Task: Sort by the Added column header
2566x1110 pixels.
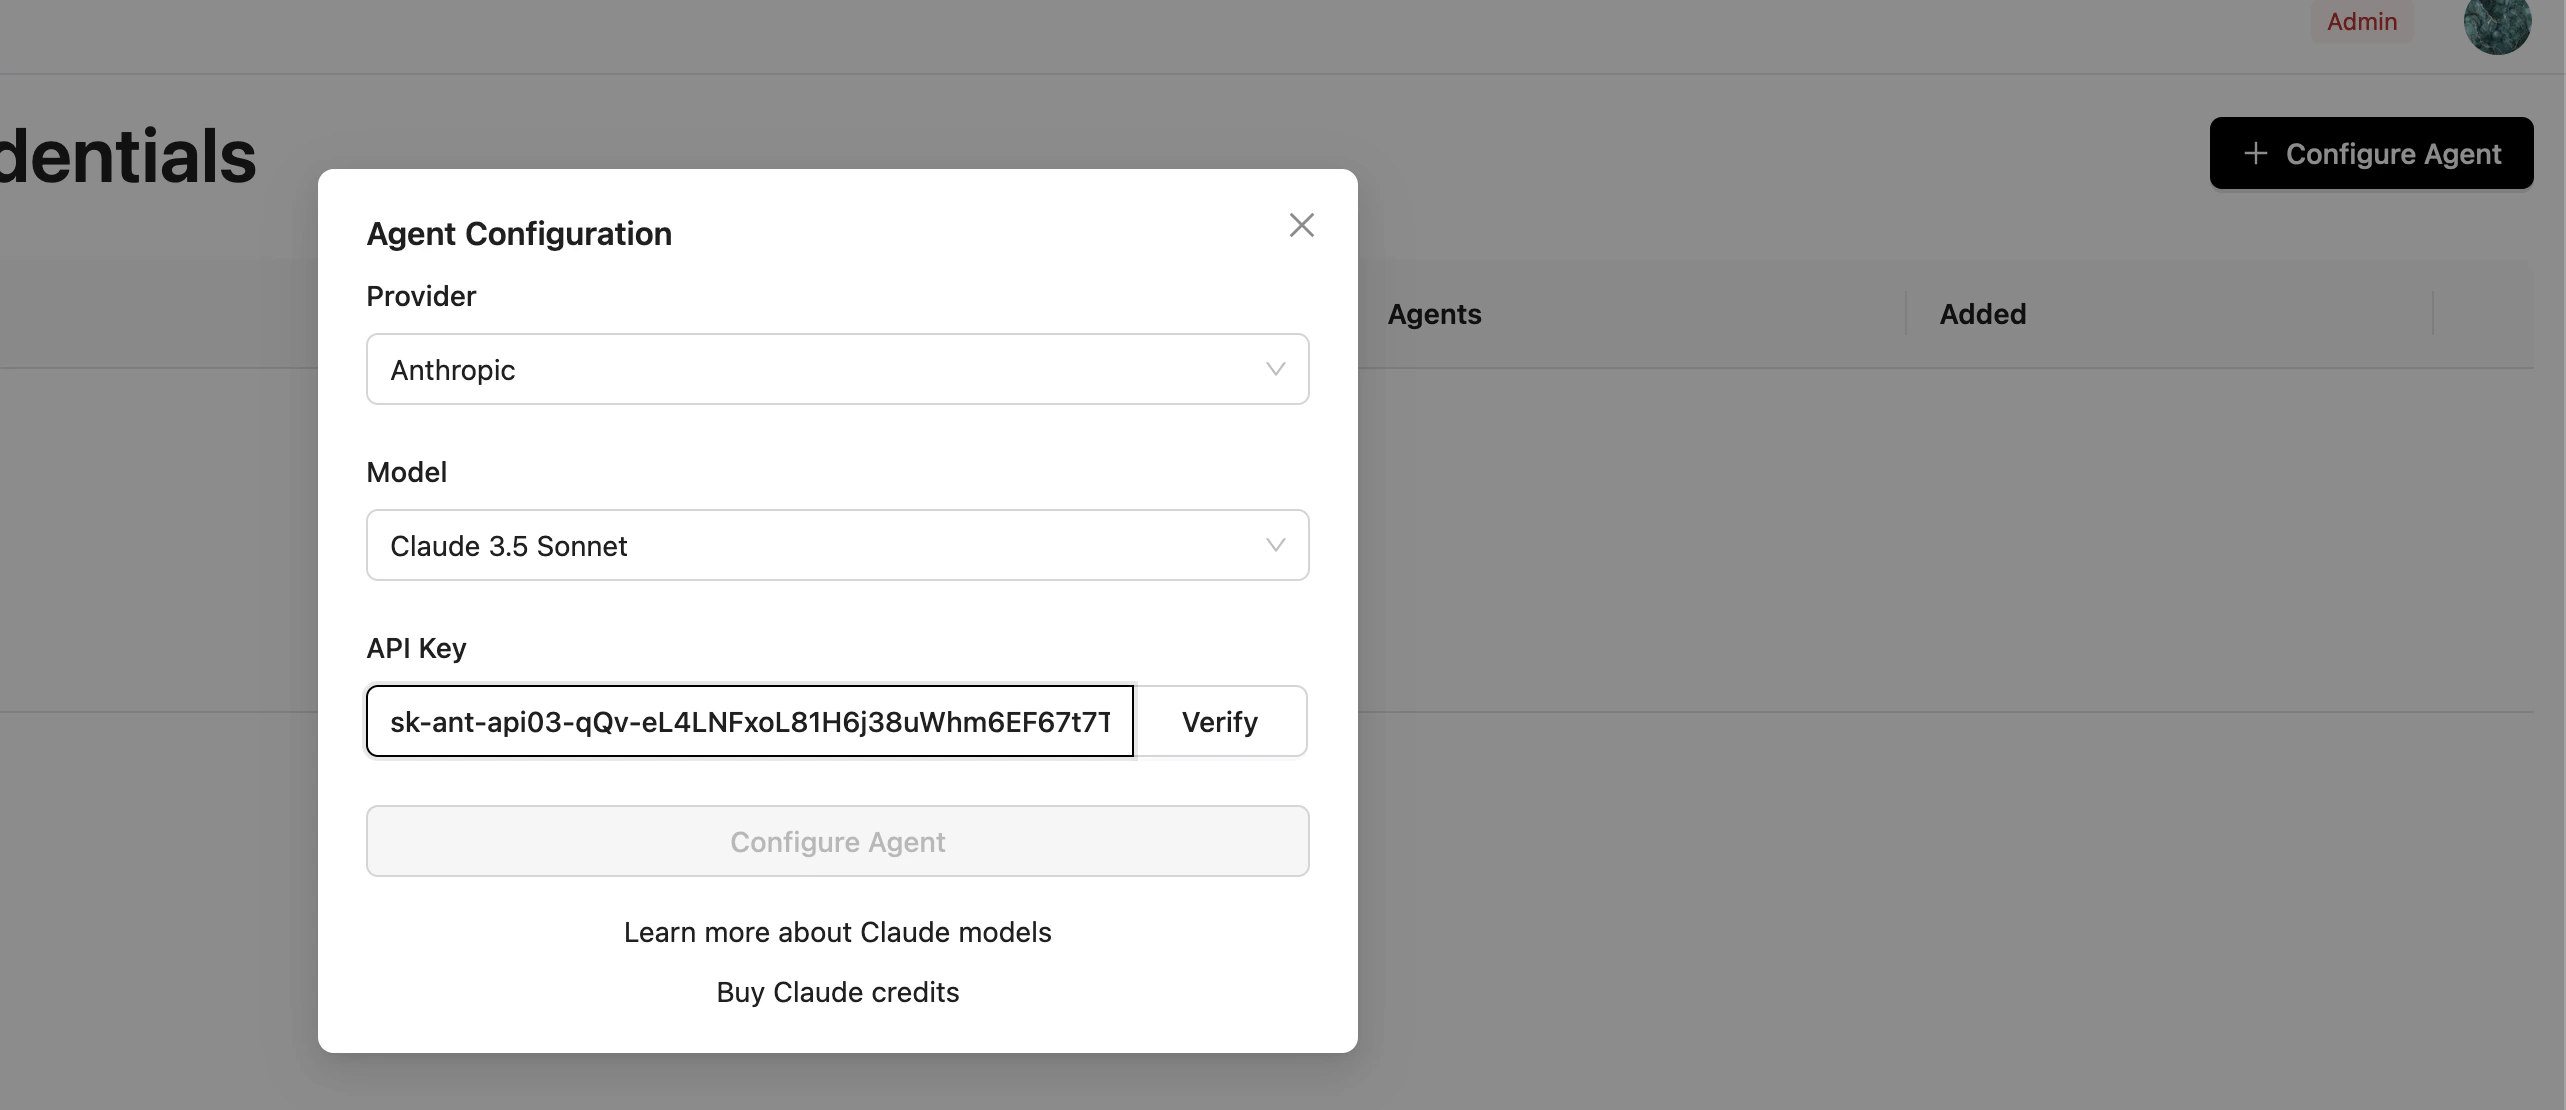Action: point(1982,314)
